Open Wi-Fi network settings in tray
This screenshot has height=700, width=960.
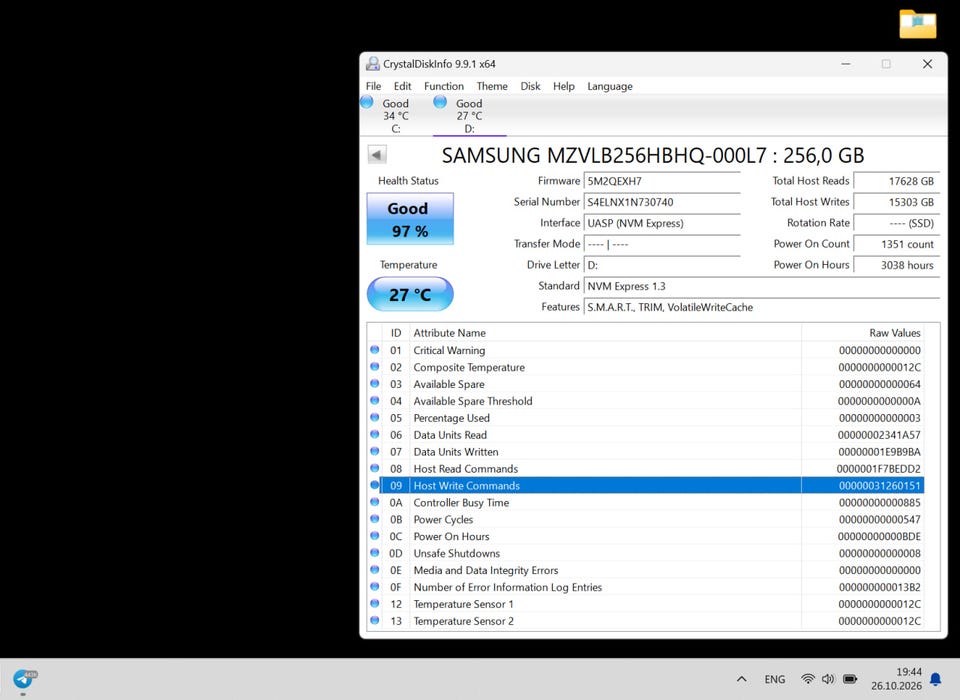pos(808,679)
